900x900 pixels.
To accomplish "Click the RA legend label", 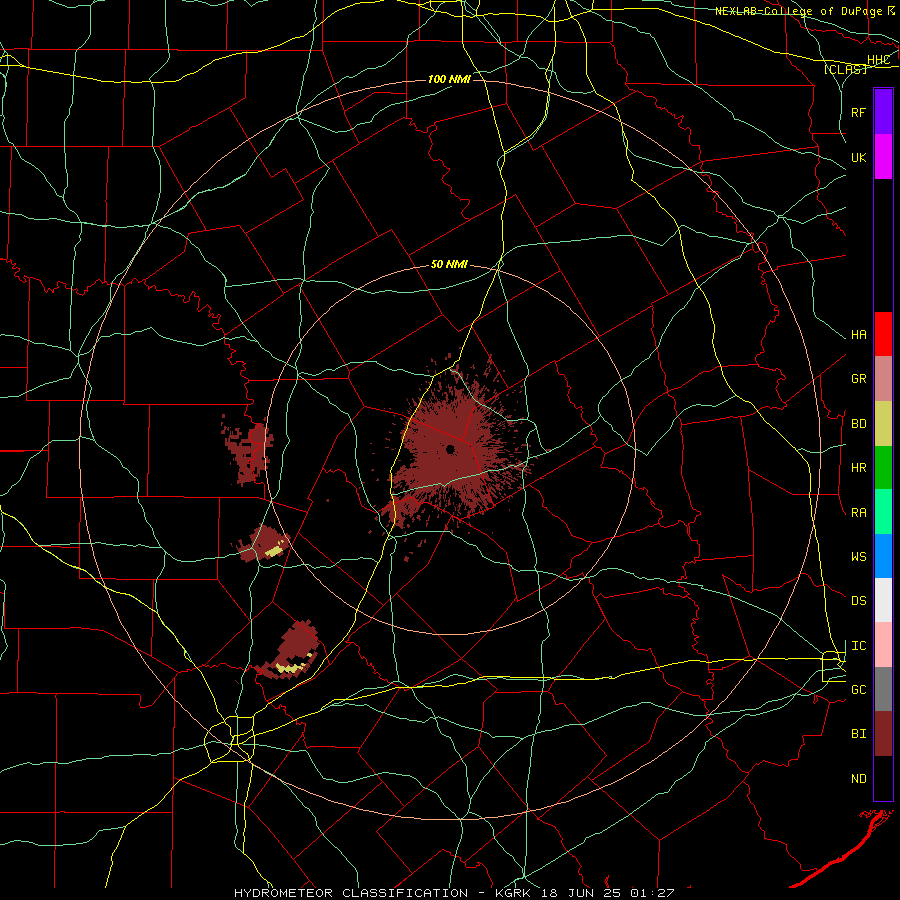I will point(858,513).
